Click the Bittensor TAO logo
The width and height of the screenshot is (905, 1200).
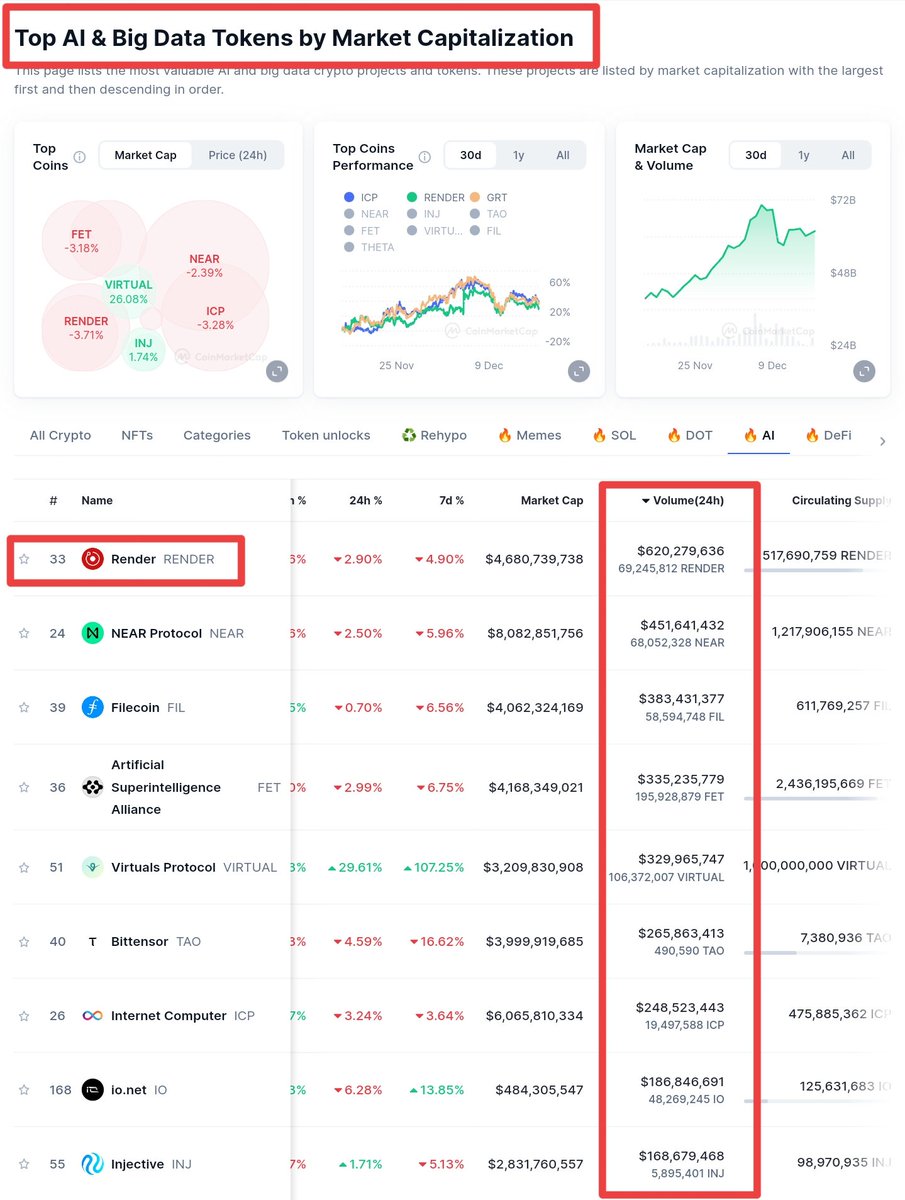click(x=92, y=941)
